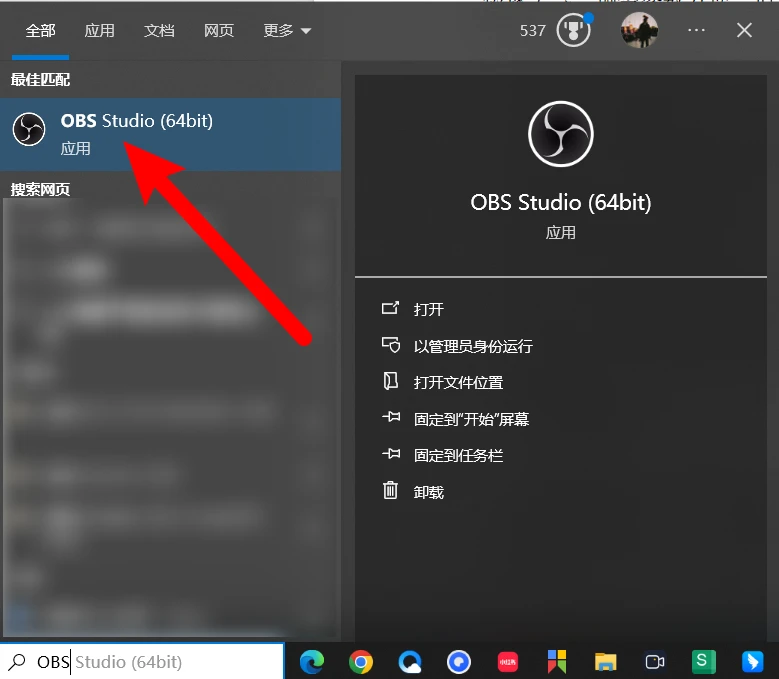Open Google Chrome from the taskbar
The image size is (779, 679).
click(361, 662)
